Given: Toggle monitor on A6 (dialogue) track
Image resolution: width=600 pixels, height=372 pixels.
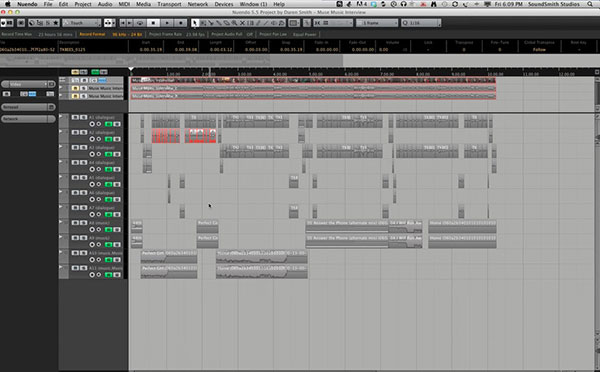Looking at the screenshot, I should coord(99,199).
